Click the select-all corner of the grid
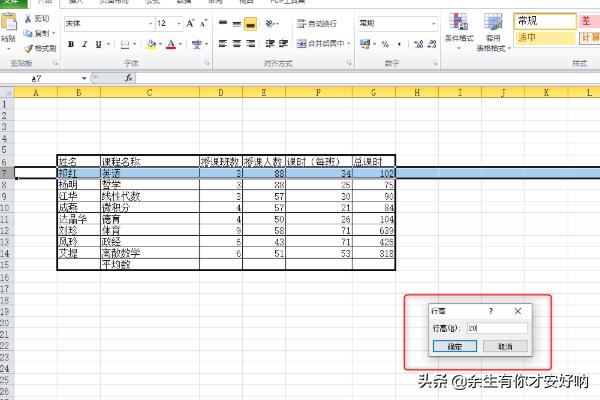This screenshot has height=400, width=600. point(7,92)
